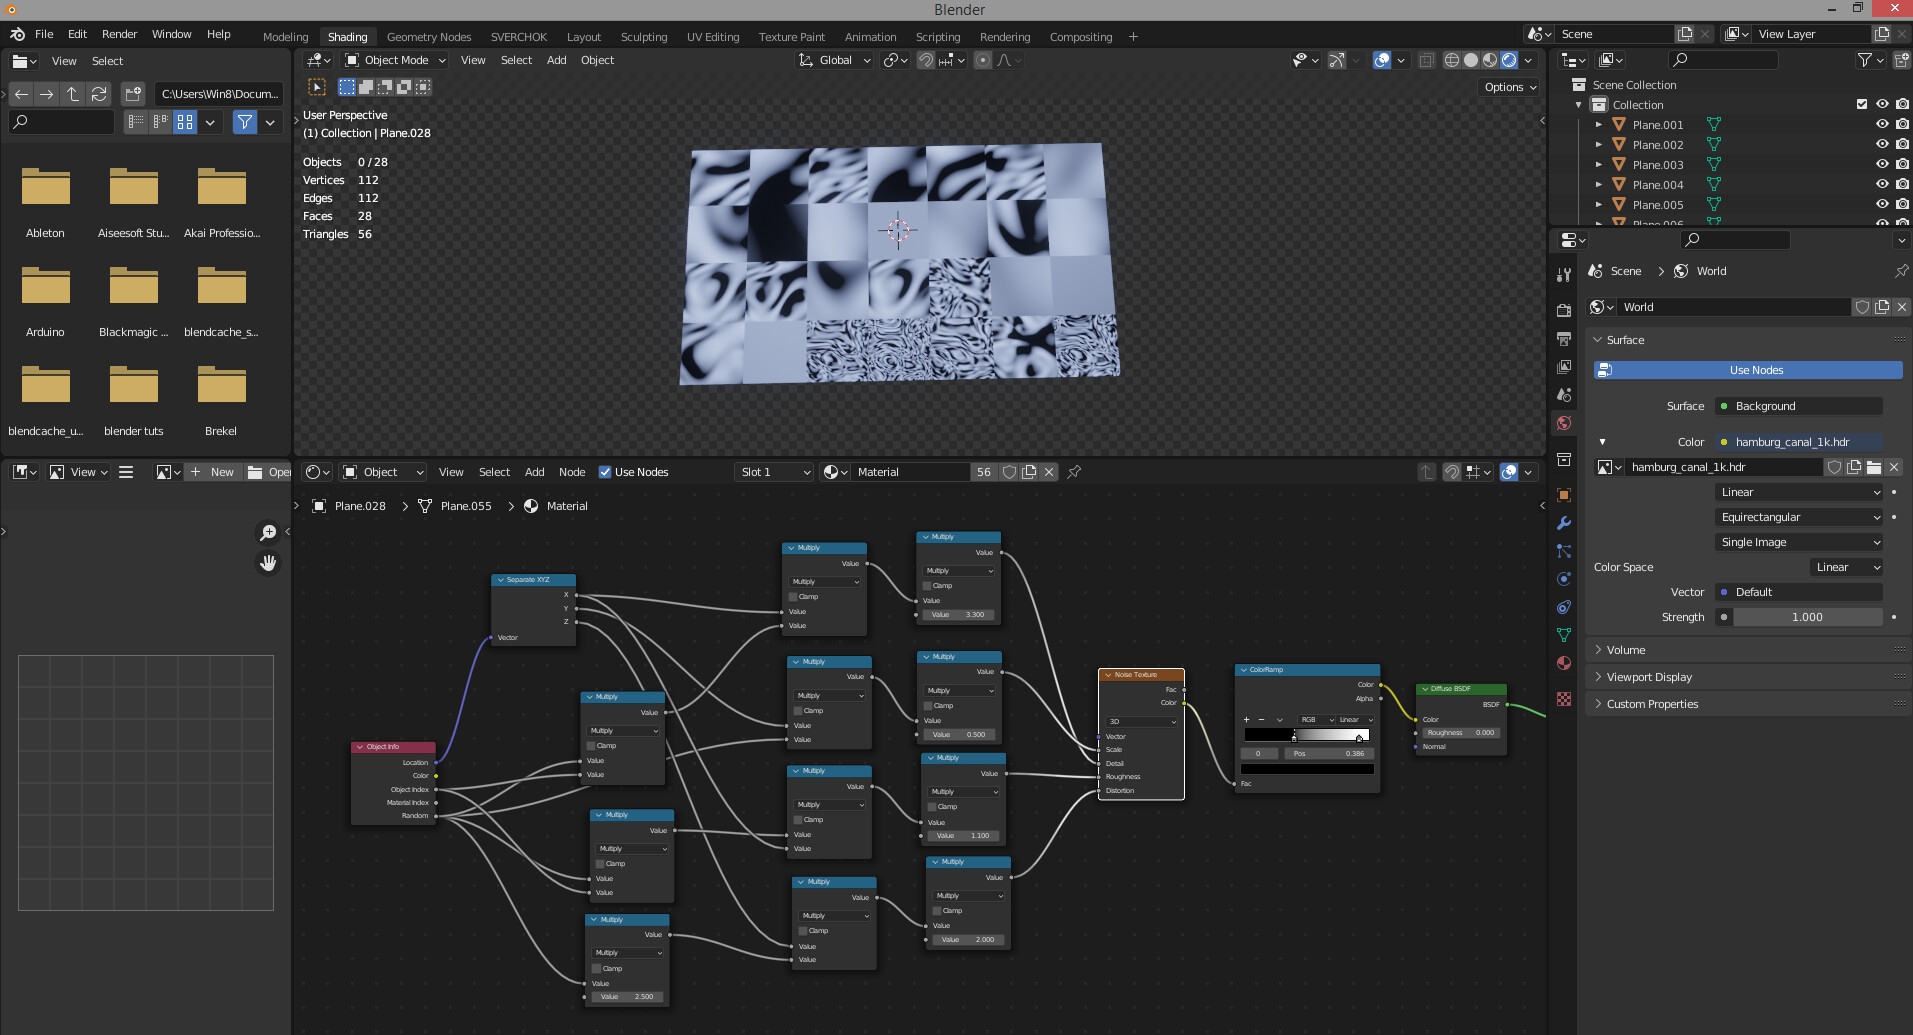Screen dimensions: 1913x1035
Task: Refresh the file browser listing
Action: point(99,94)
